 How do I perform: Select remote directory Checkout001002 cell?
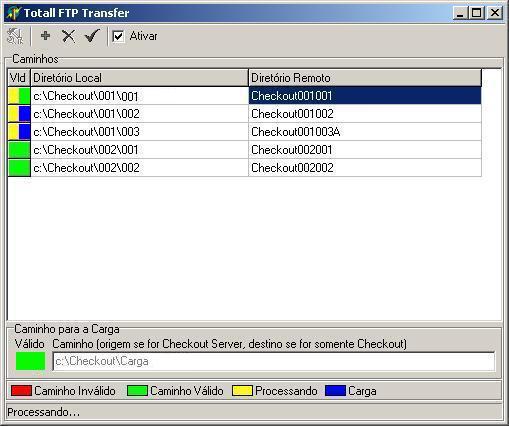(x=365, y=114)
